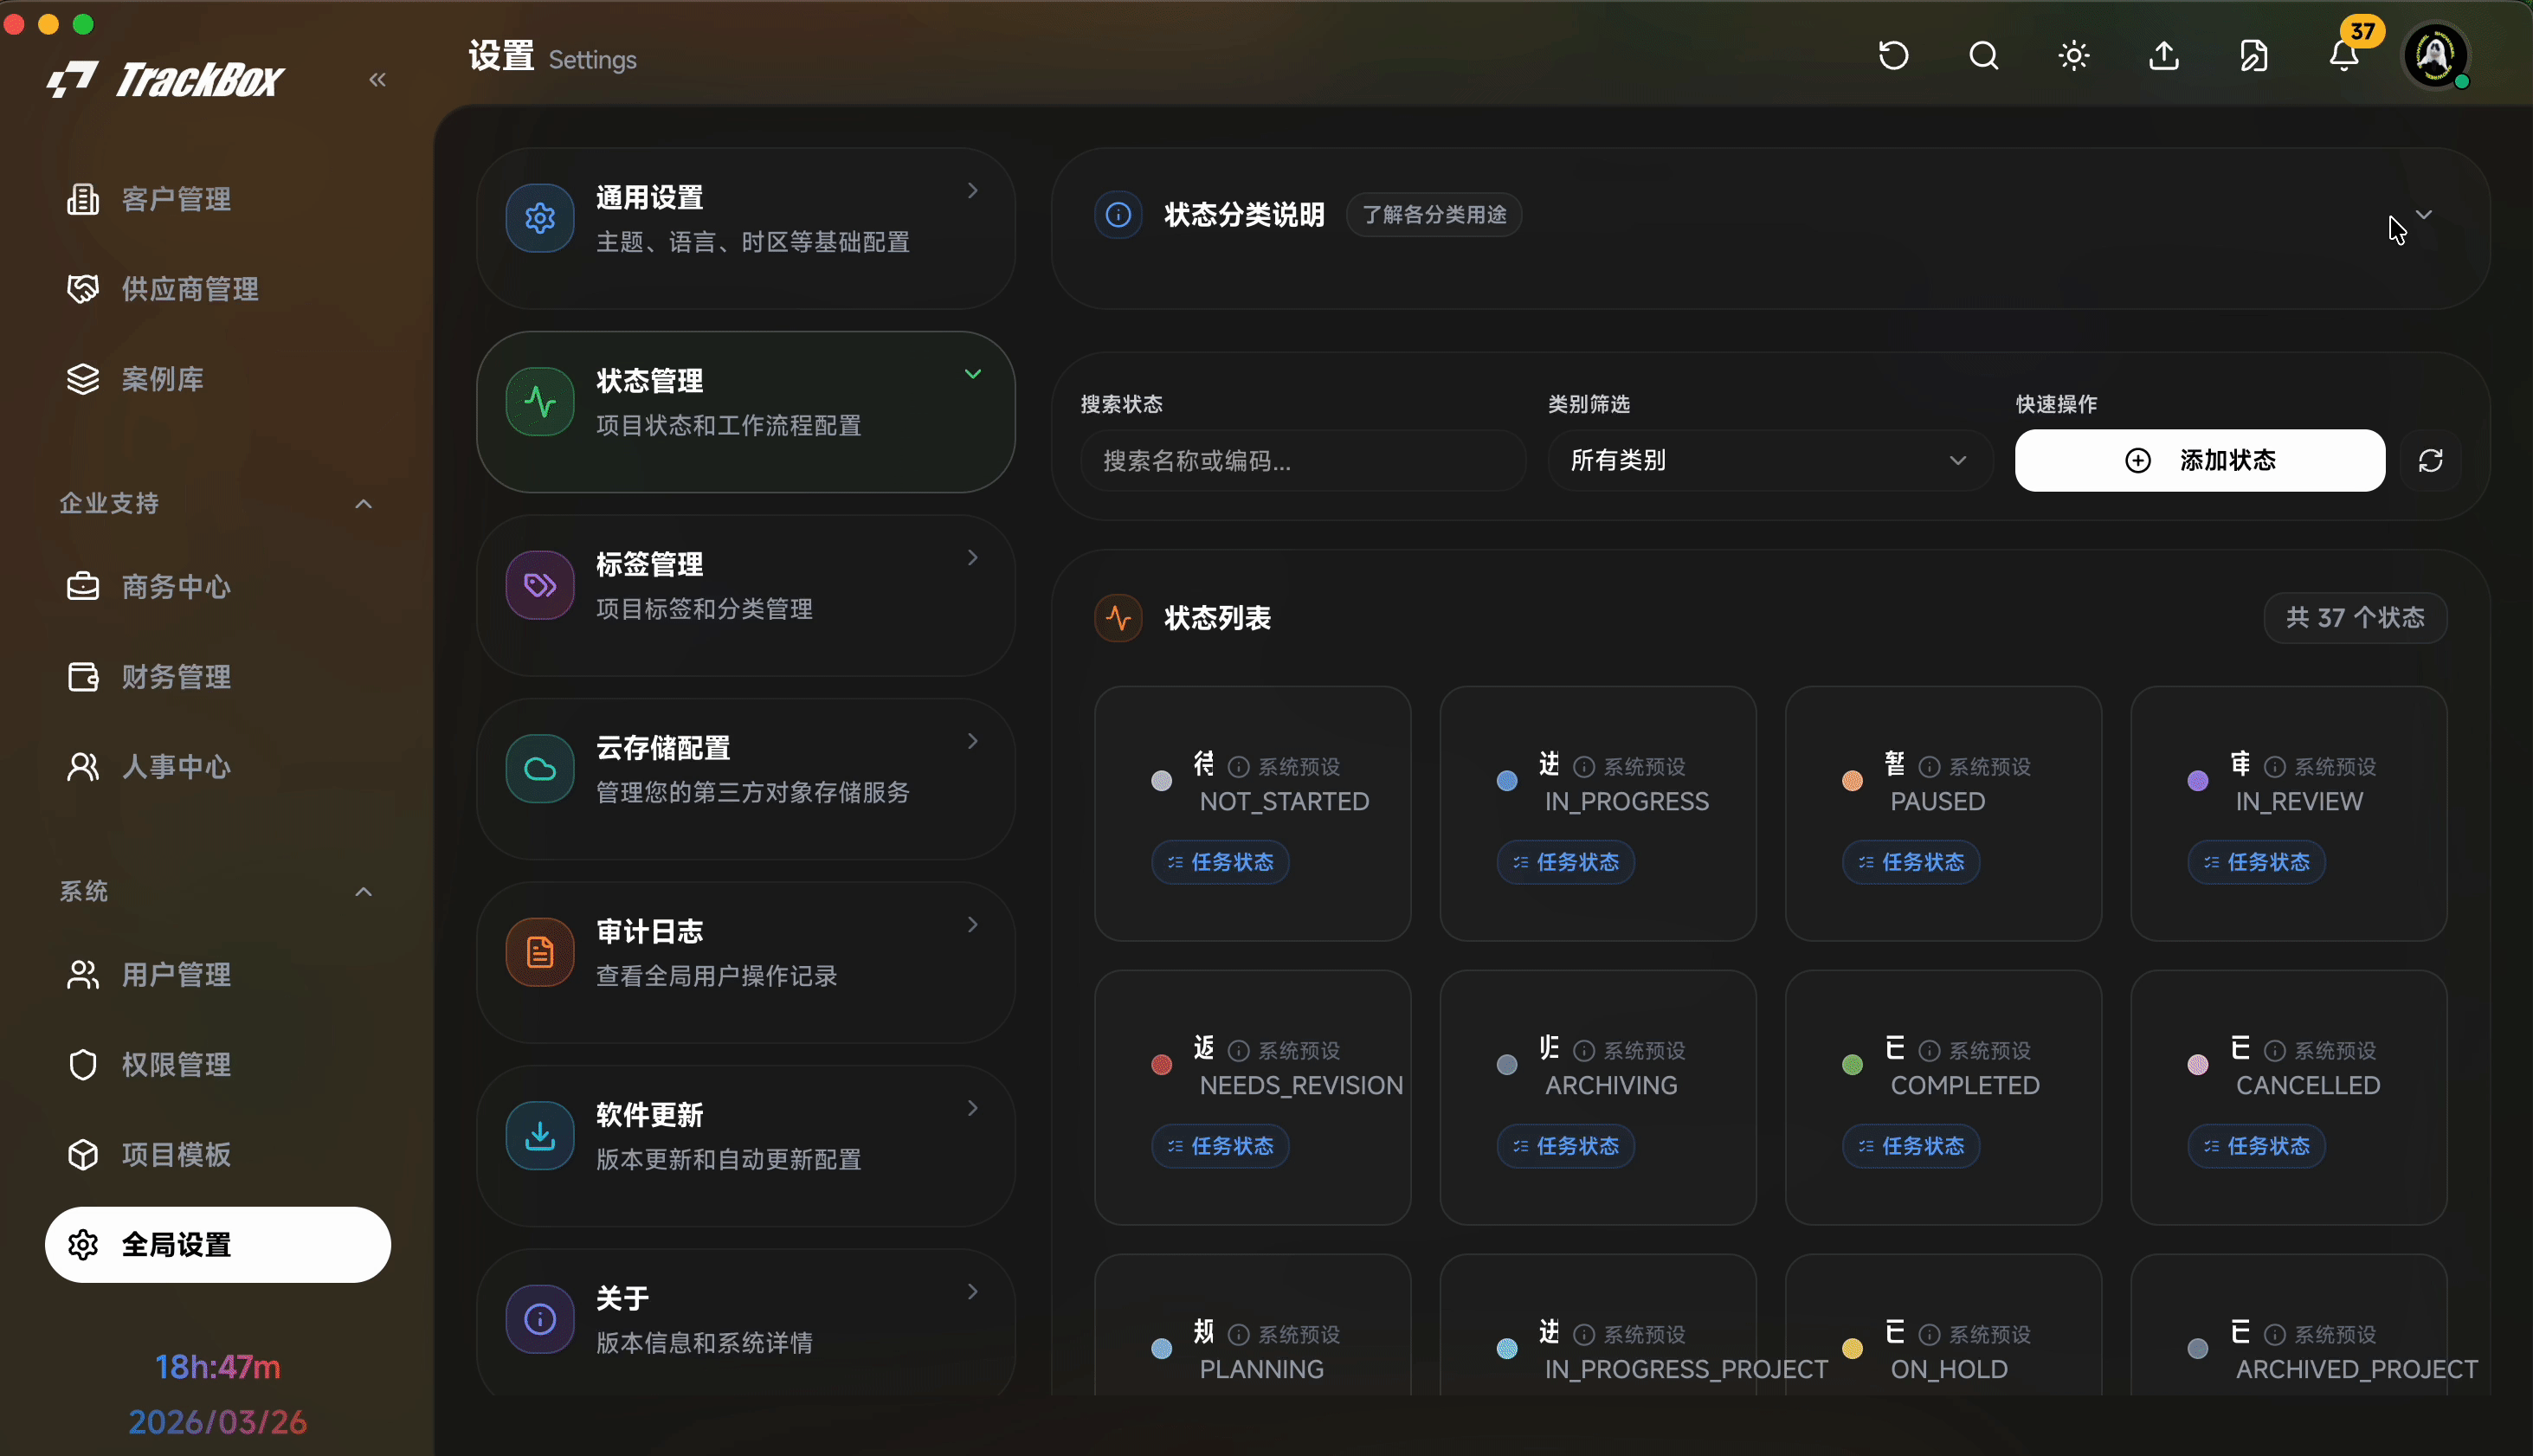Click the refresh icon beside 添加状态
The height and width of the screenshot is (1456, 2533).
pyautogui.click(x=2431, y=460)
